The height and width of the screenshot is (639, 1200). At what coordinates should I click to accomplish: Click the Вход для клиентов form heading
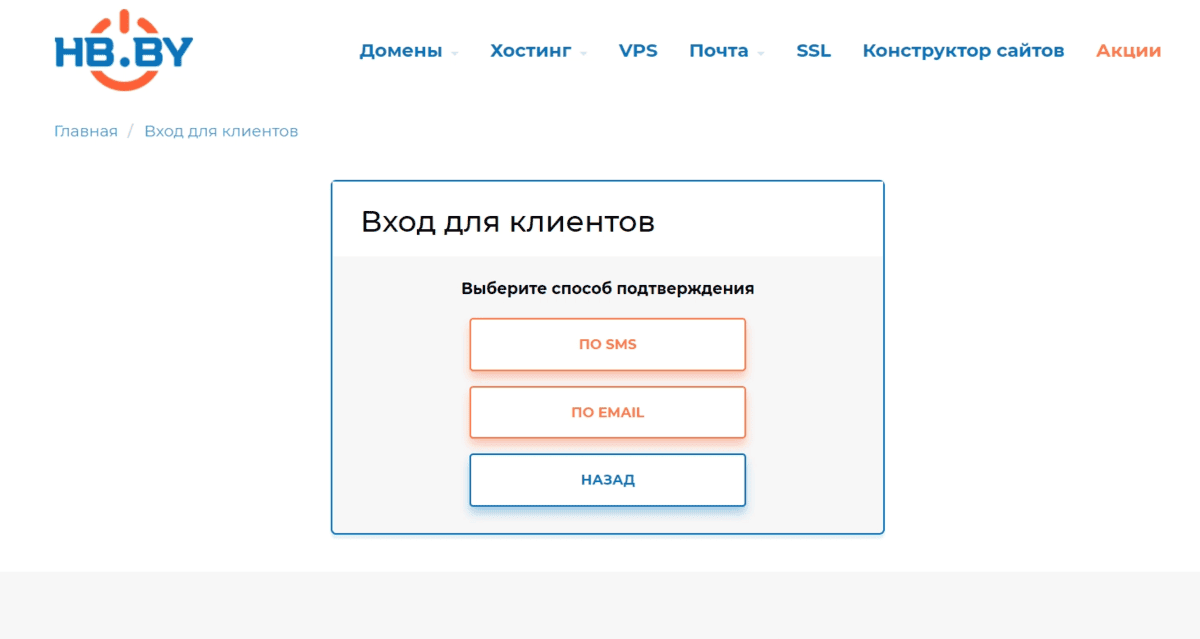(507, 221)
